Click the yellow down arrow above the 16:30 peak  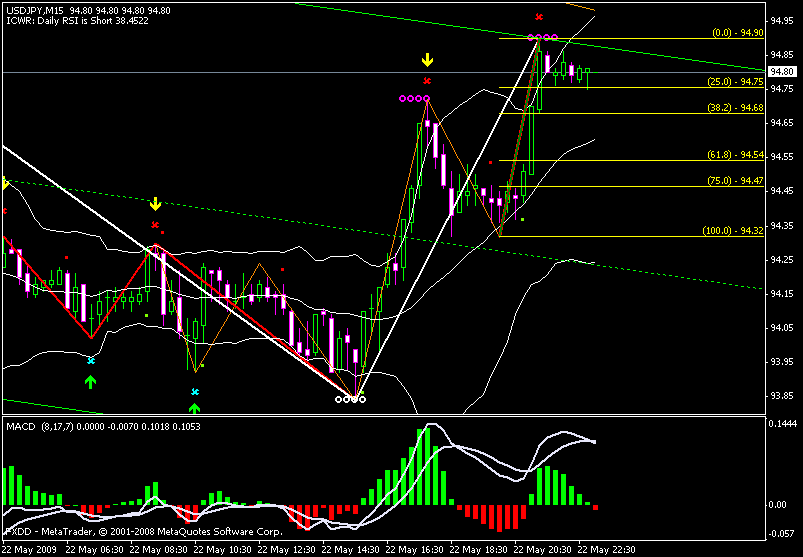click(x=427, y=61)
